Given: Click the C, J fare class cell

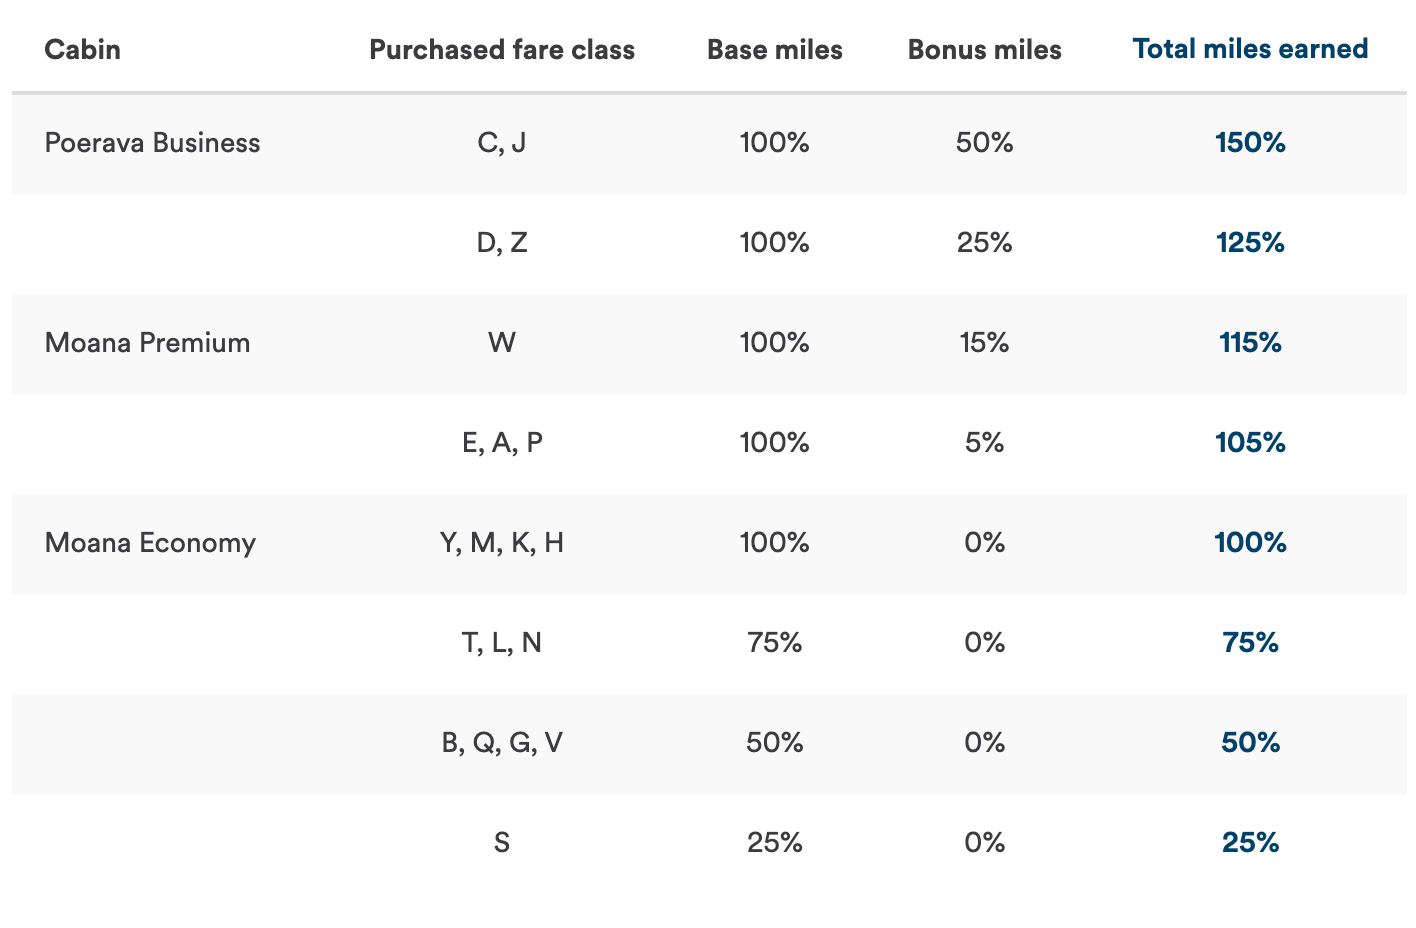Looking at the screenshot, I should click(502, 143).
